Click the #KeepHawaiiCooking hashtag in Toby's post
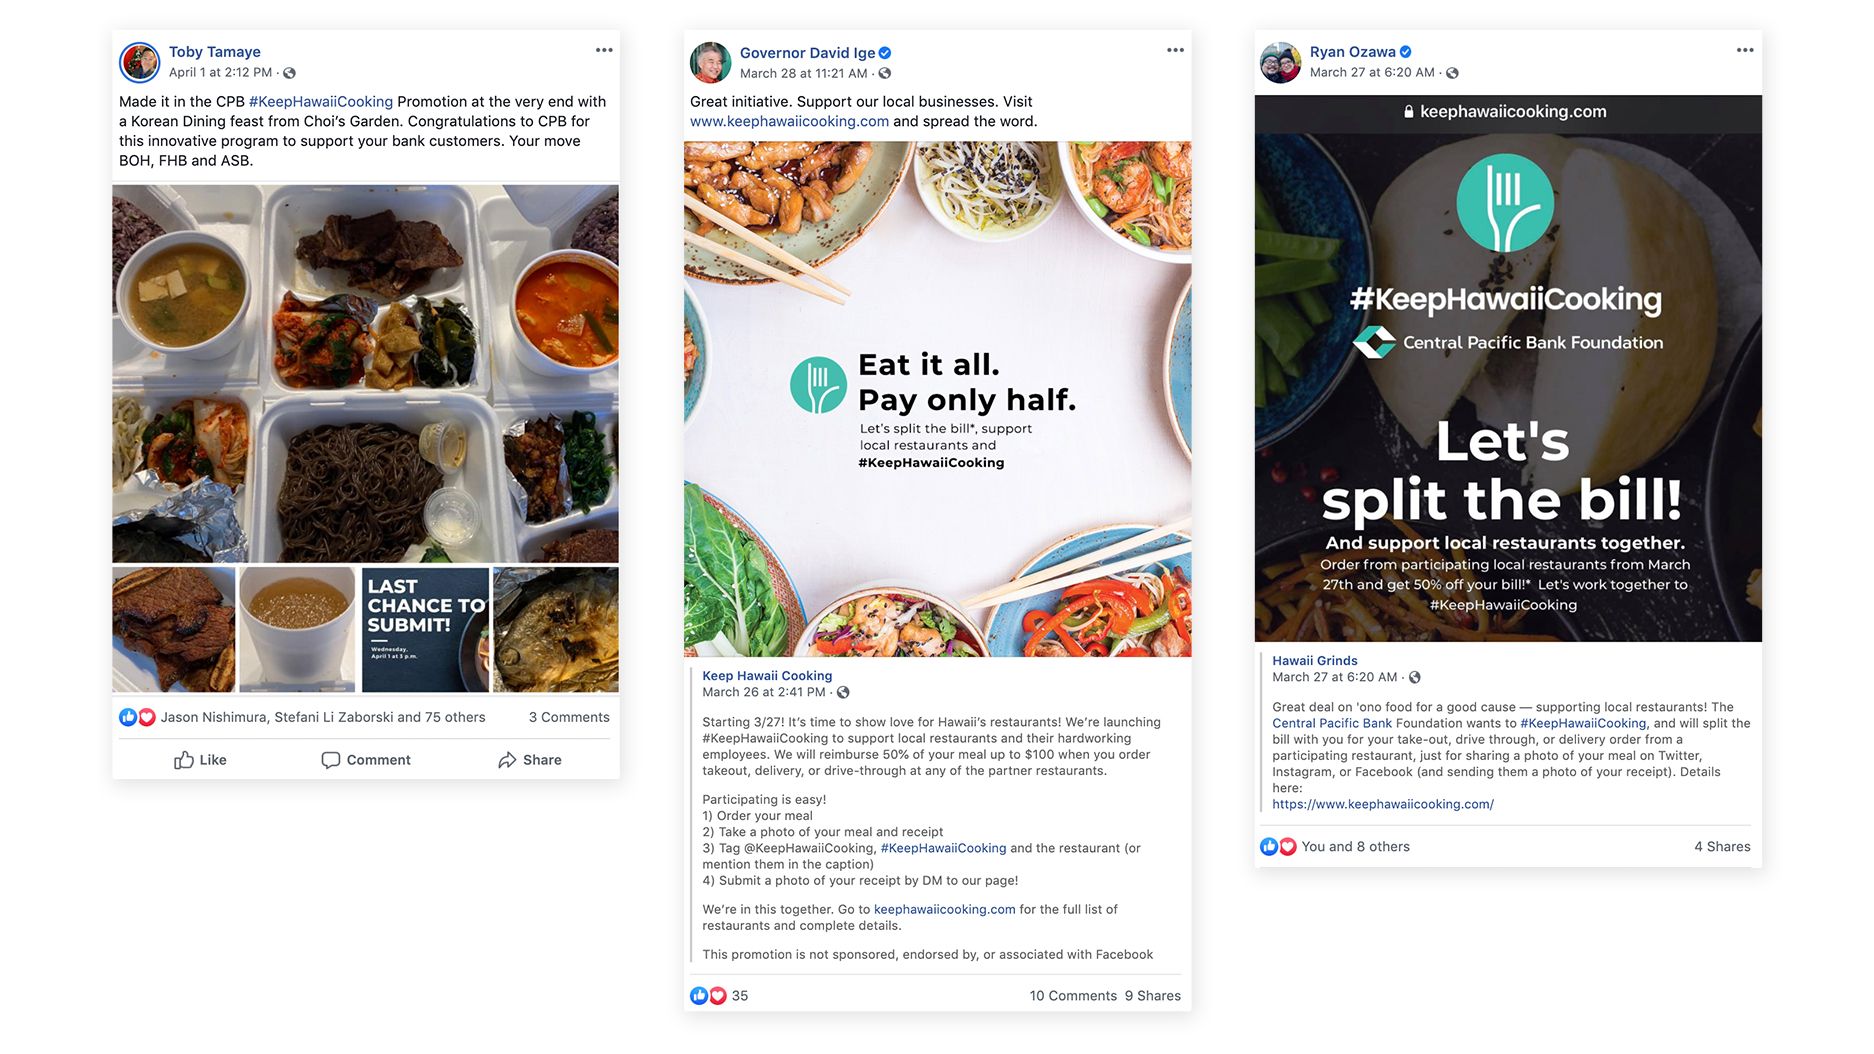The width and height of the screenshot is (1874, 1054). (321, 101)
